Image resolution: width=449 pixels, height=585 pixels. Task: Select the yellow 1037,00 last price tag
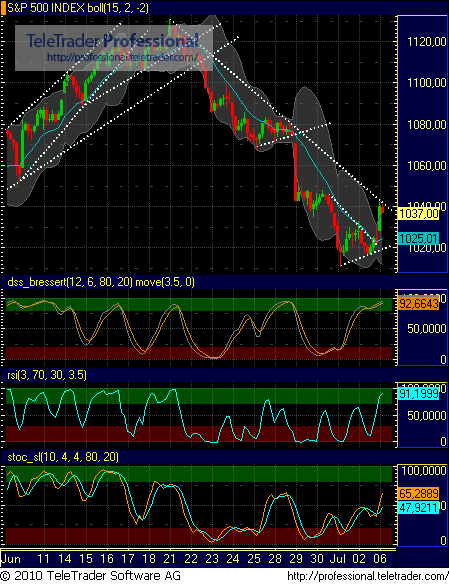(x=418, y=214)
